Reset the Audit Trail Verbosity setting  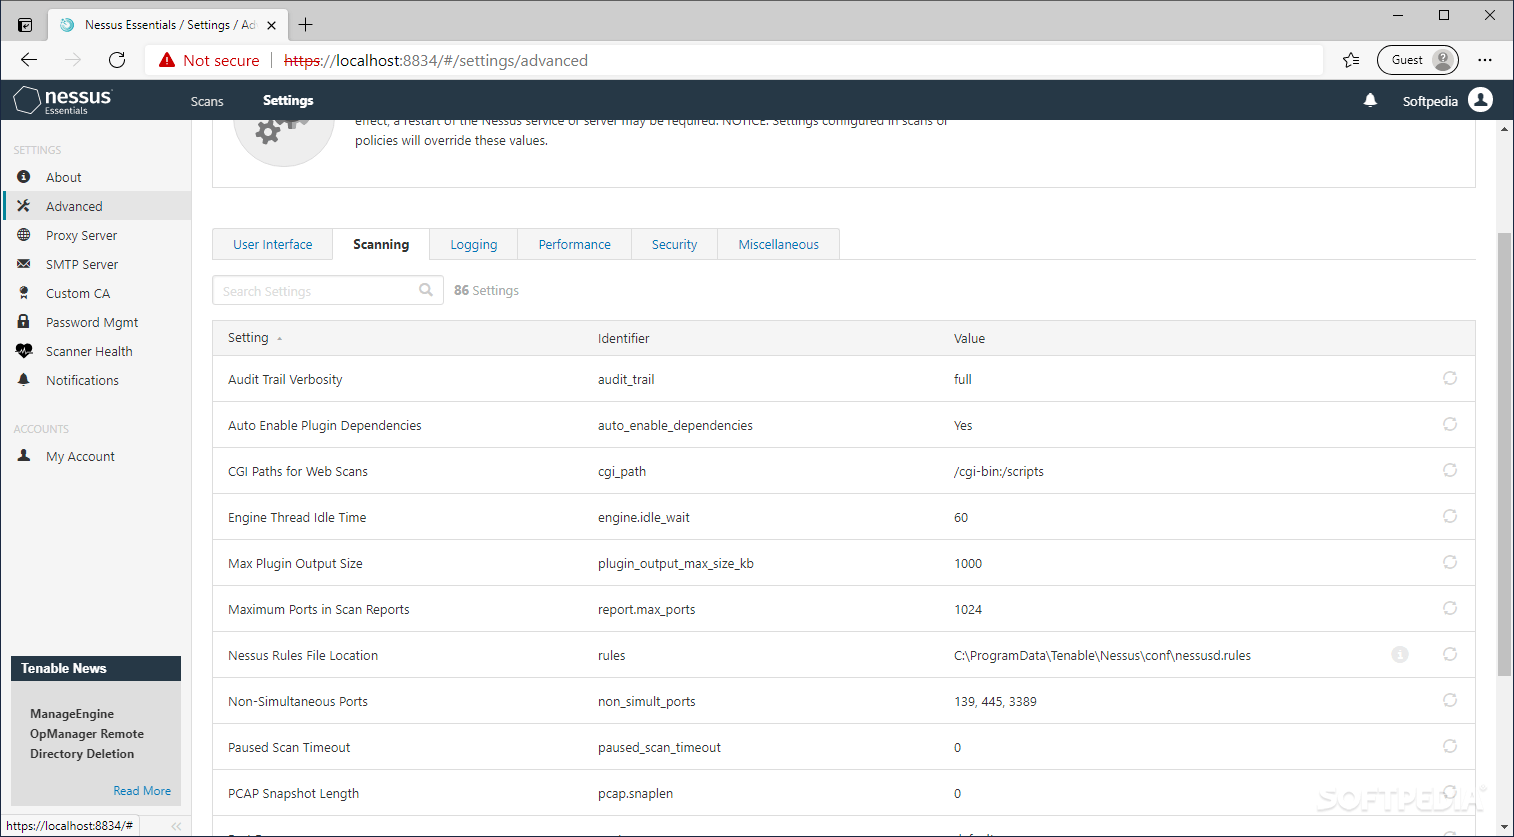tap(1449, 378)
